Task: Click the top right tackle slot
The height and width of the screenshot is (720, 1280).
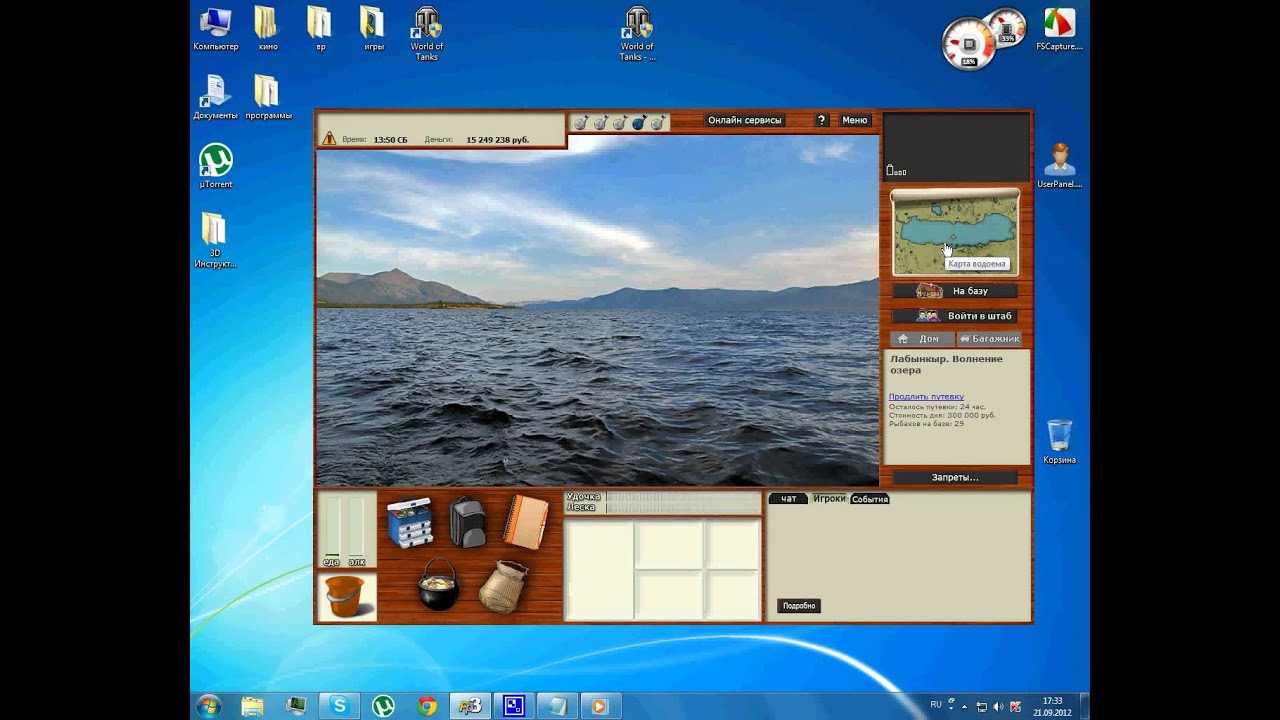Action: 733,545
